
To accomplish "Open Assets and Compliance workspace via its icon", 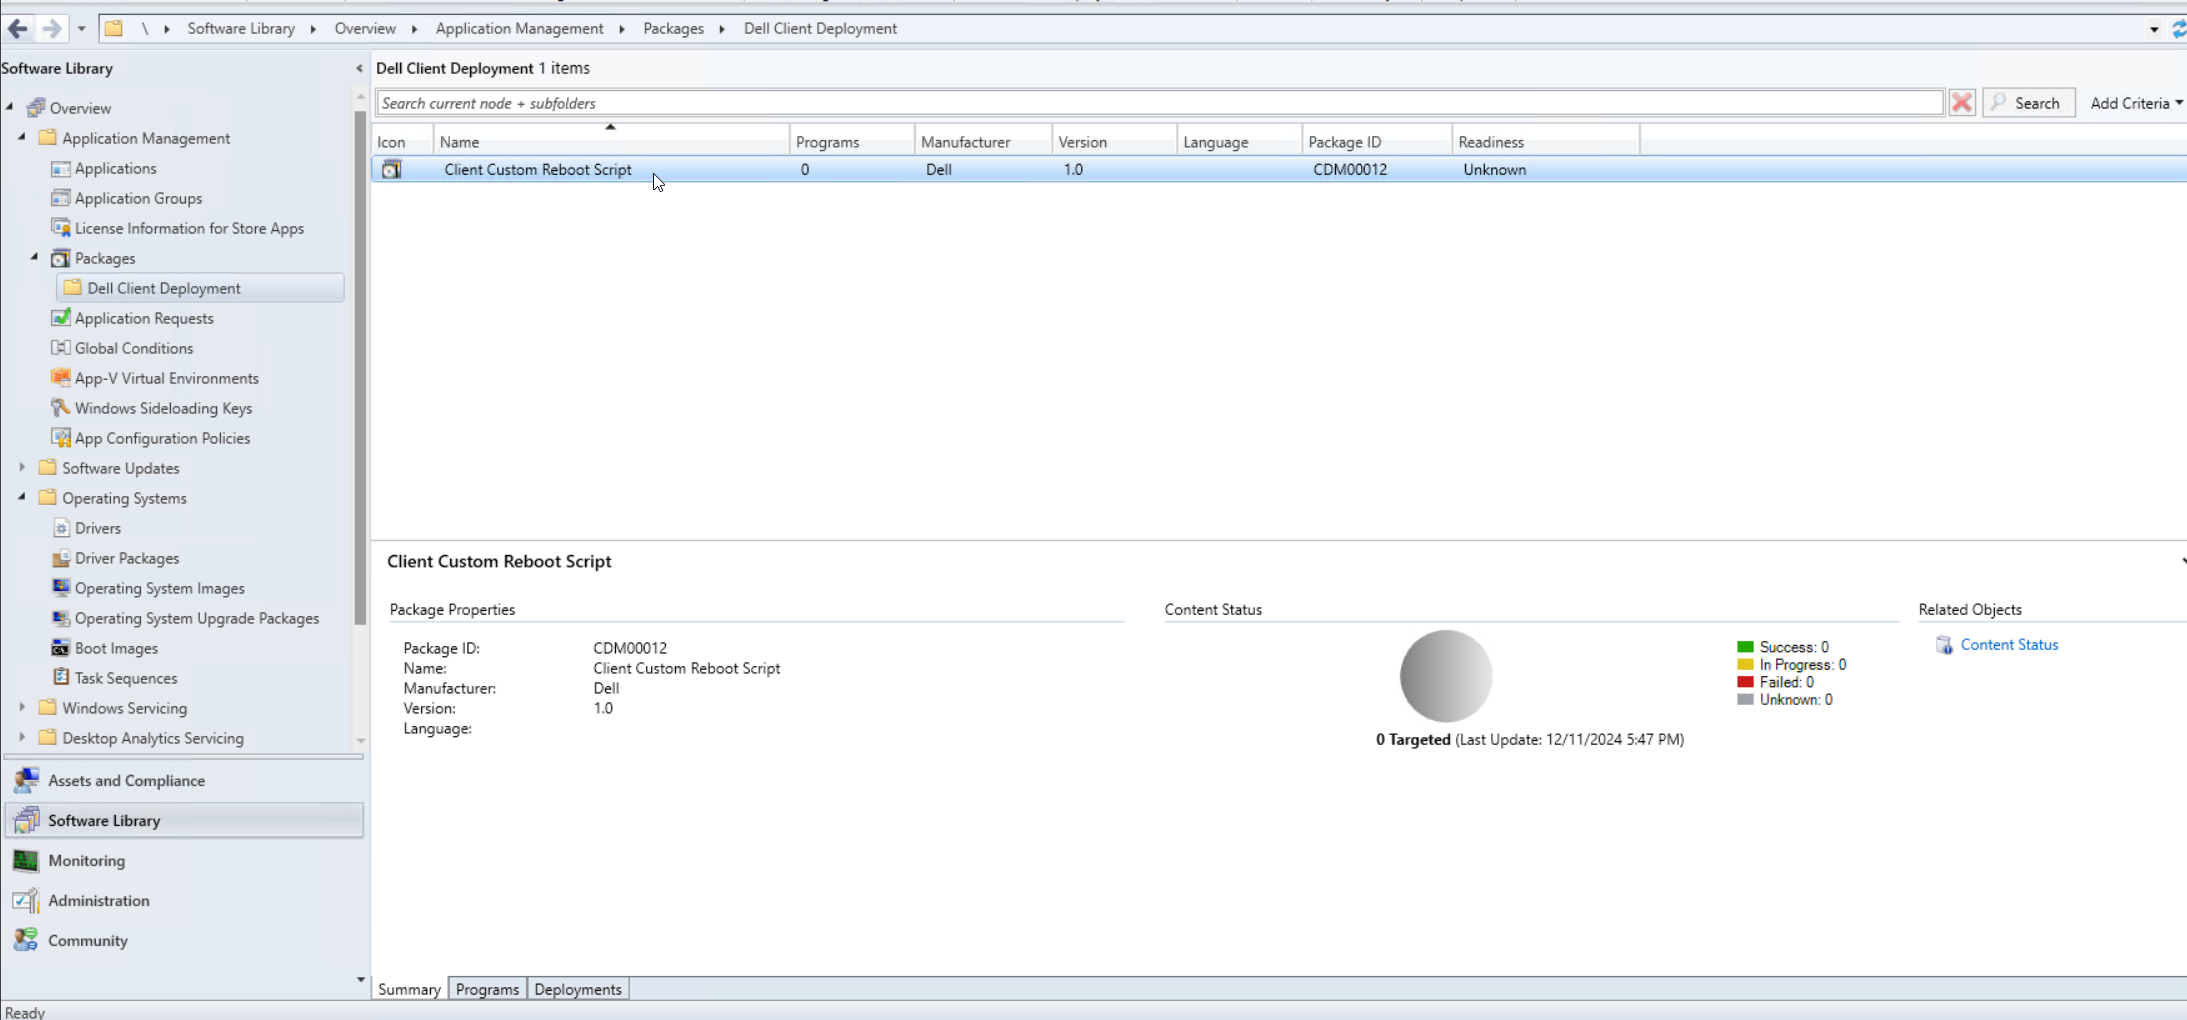I will click(x=27, y=780).
